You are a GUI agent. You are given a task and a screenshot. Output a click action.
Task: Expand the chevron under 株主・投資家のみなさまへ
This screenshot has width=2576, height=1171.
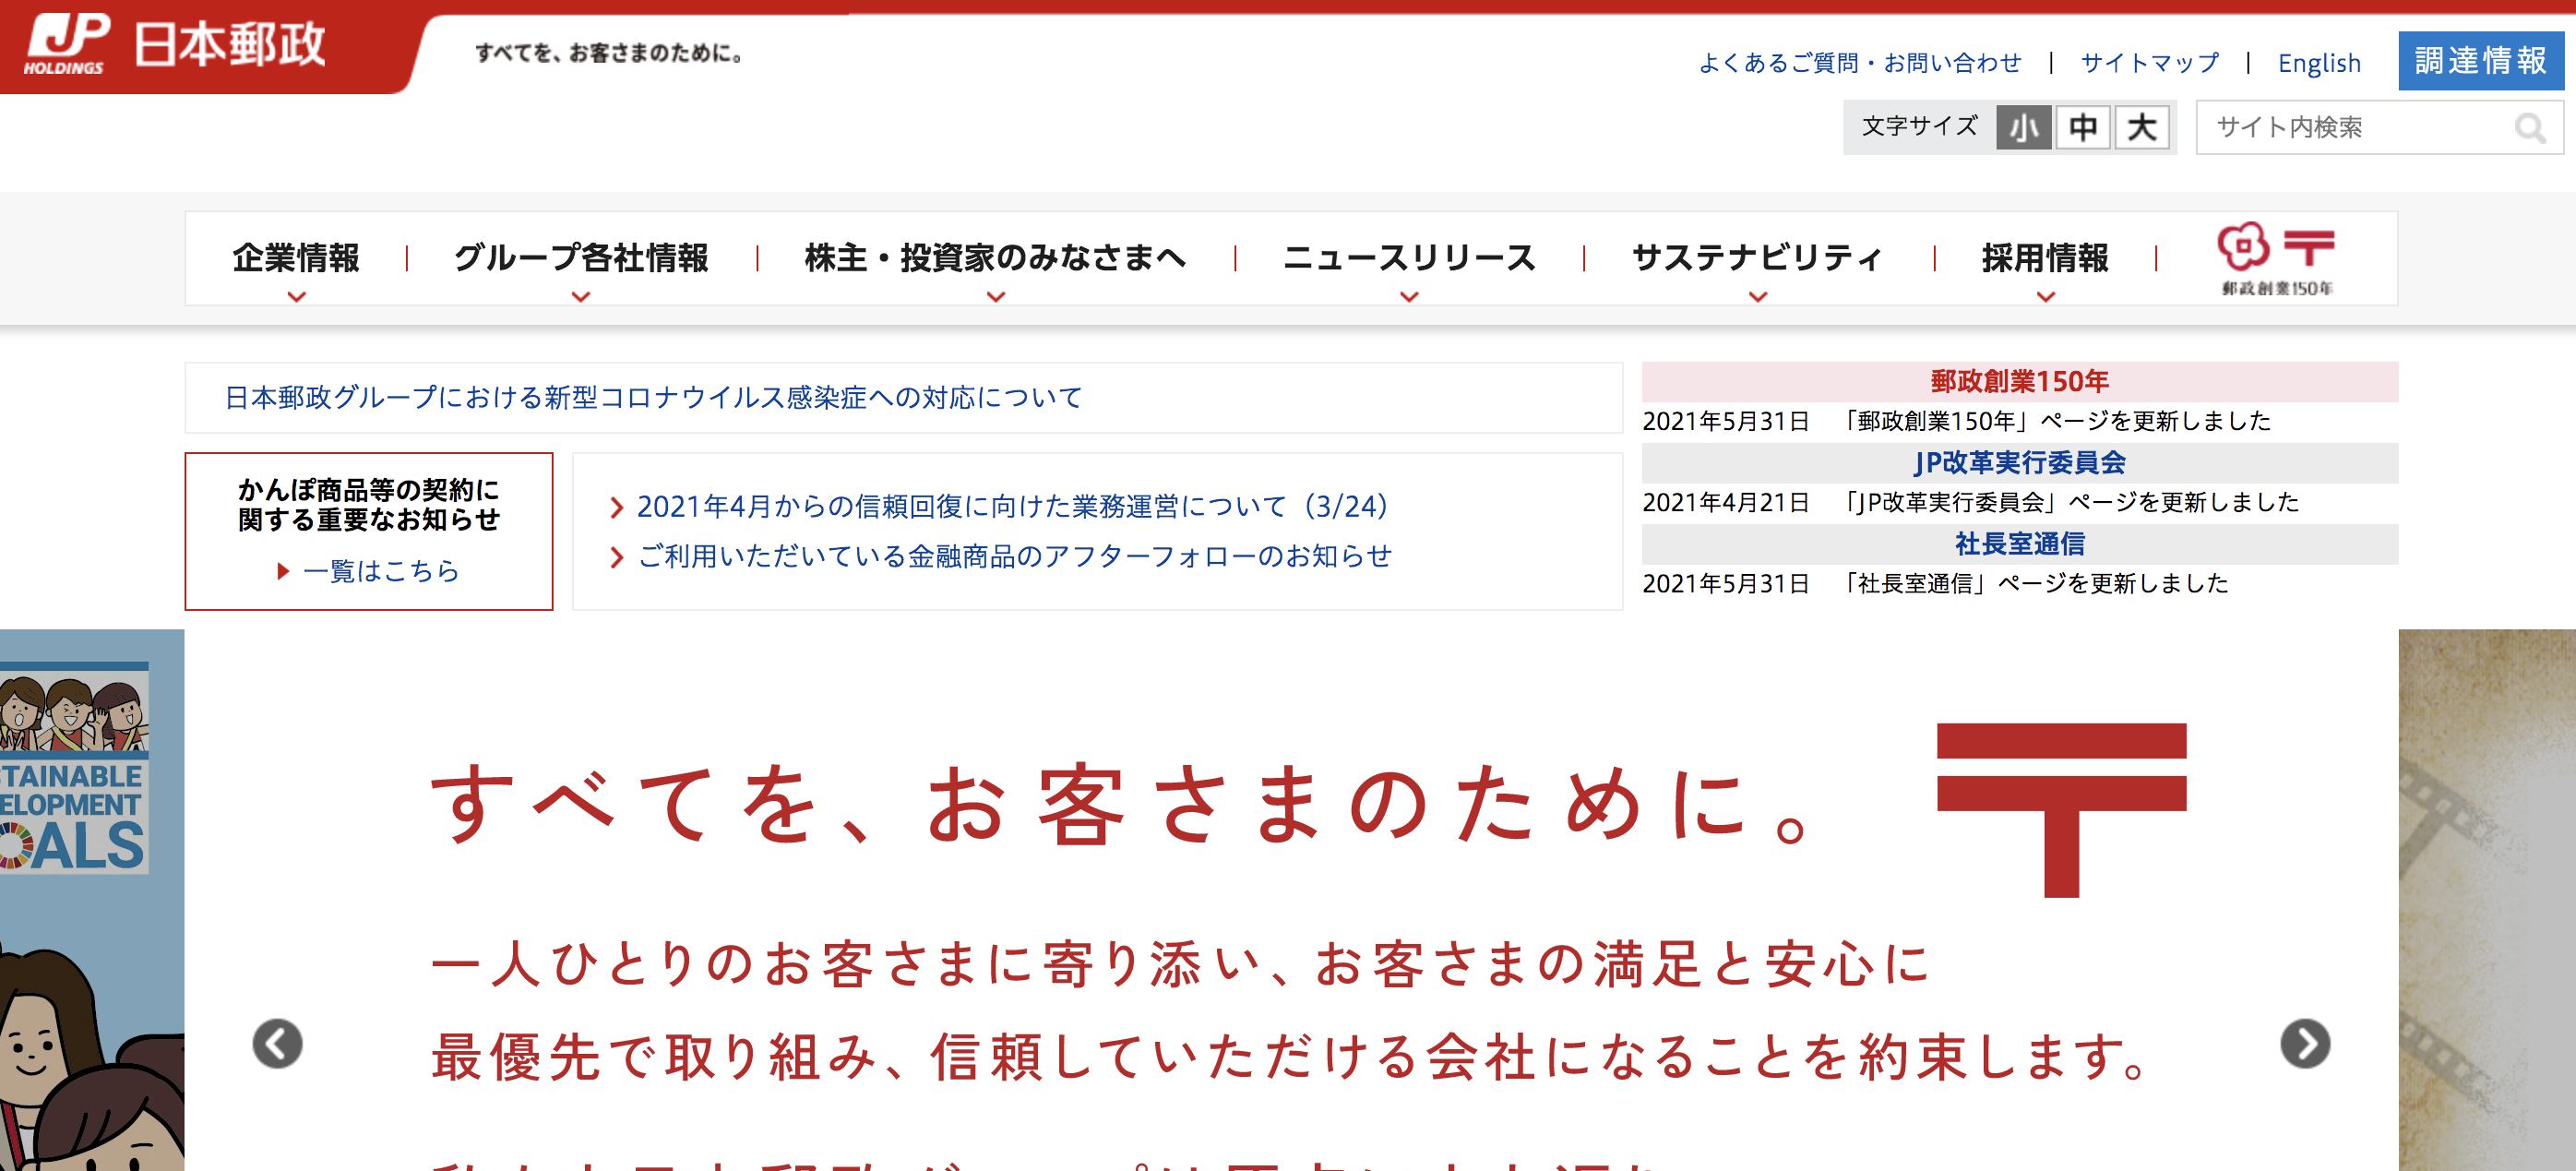coord(996,297)
